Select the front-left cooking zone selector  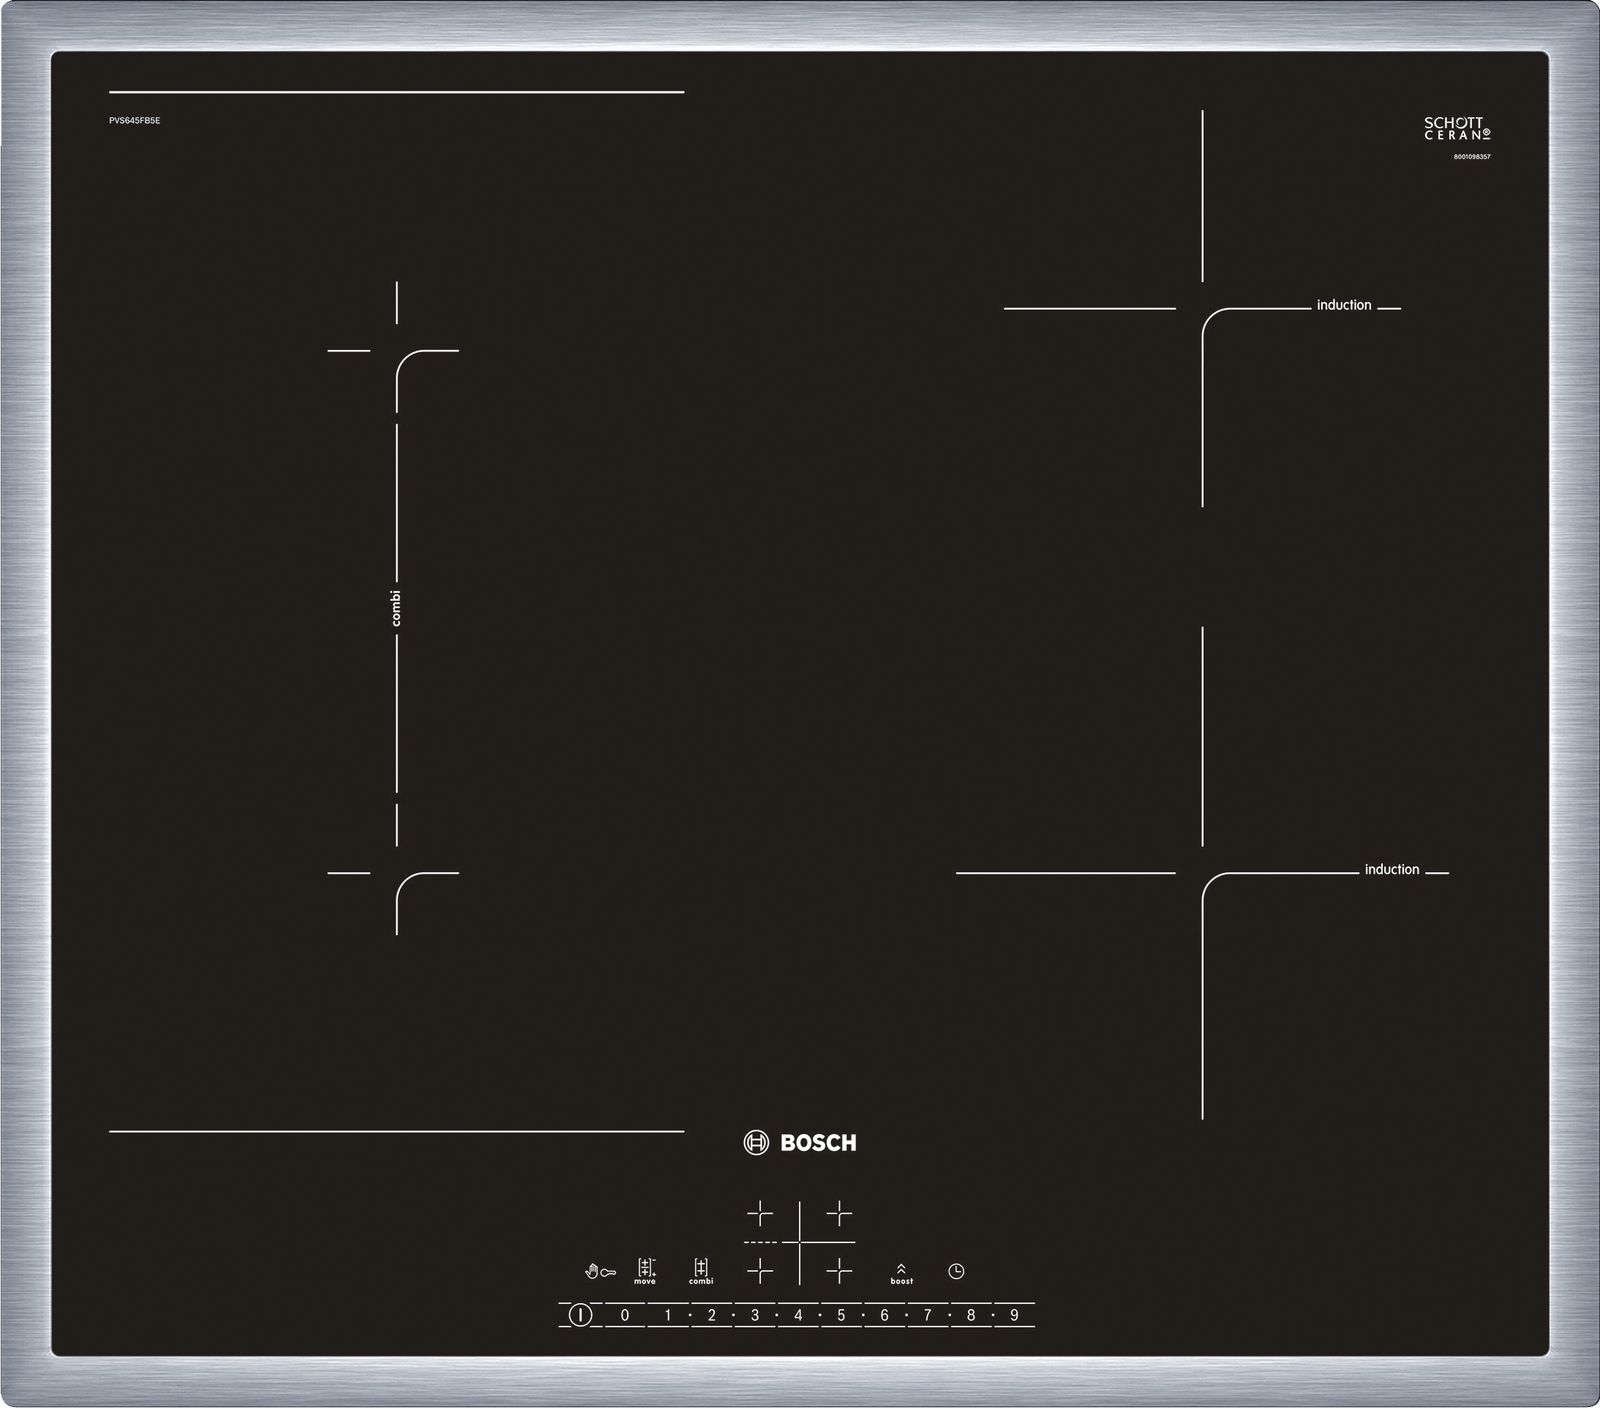(x=760, y=1271)
